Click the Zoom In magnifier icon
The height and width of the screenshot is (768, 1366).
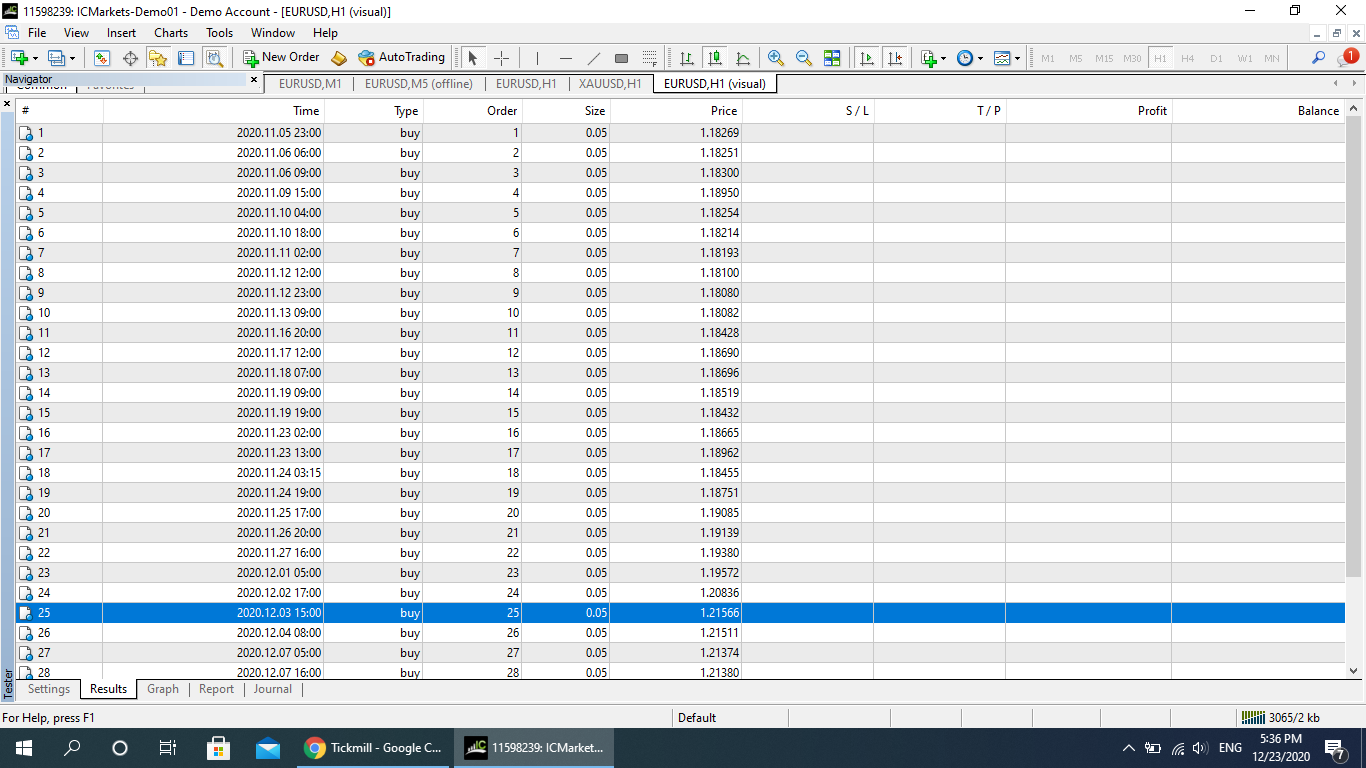pos(775,58)
